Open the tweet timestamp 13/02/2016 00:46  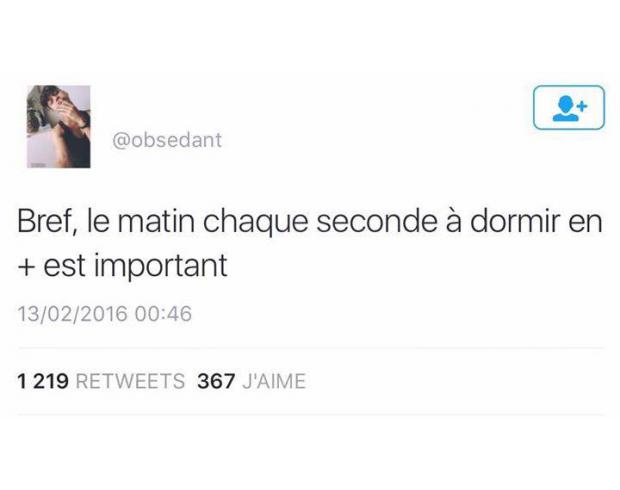point(105,314)
